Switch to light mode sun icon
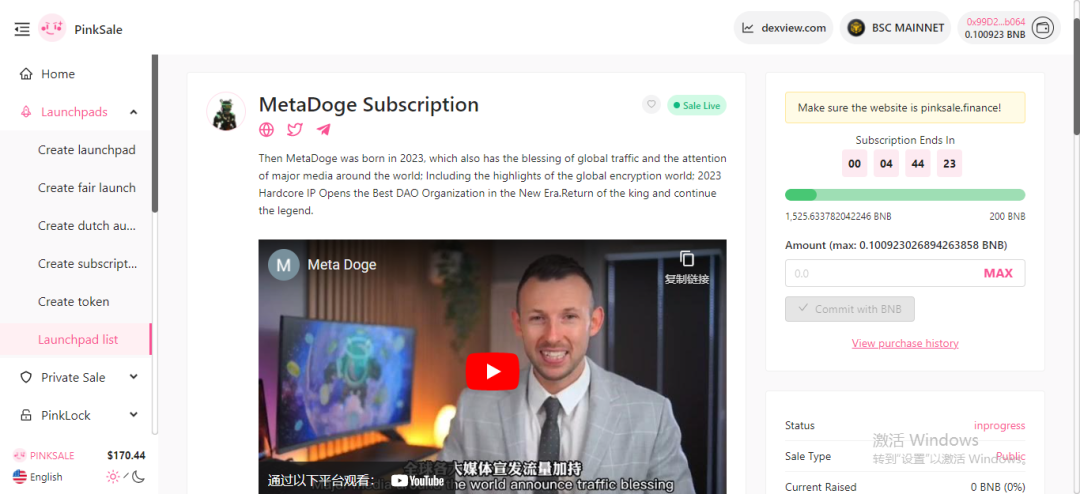The width and height of the screenshot is (1080, 494). tap(112, 476)
